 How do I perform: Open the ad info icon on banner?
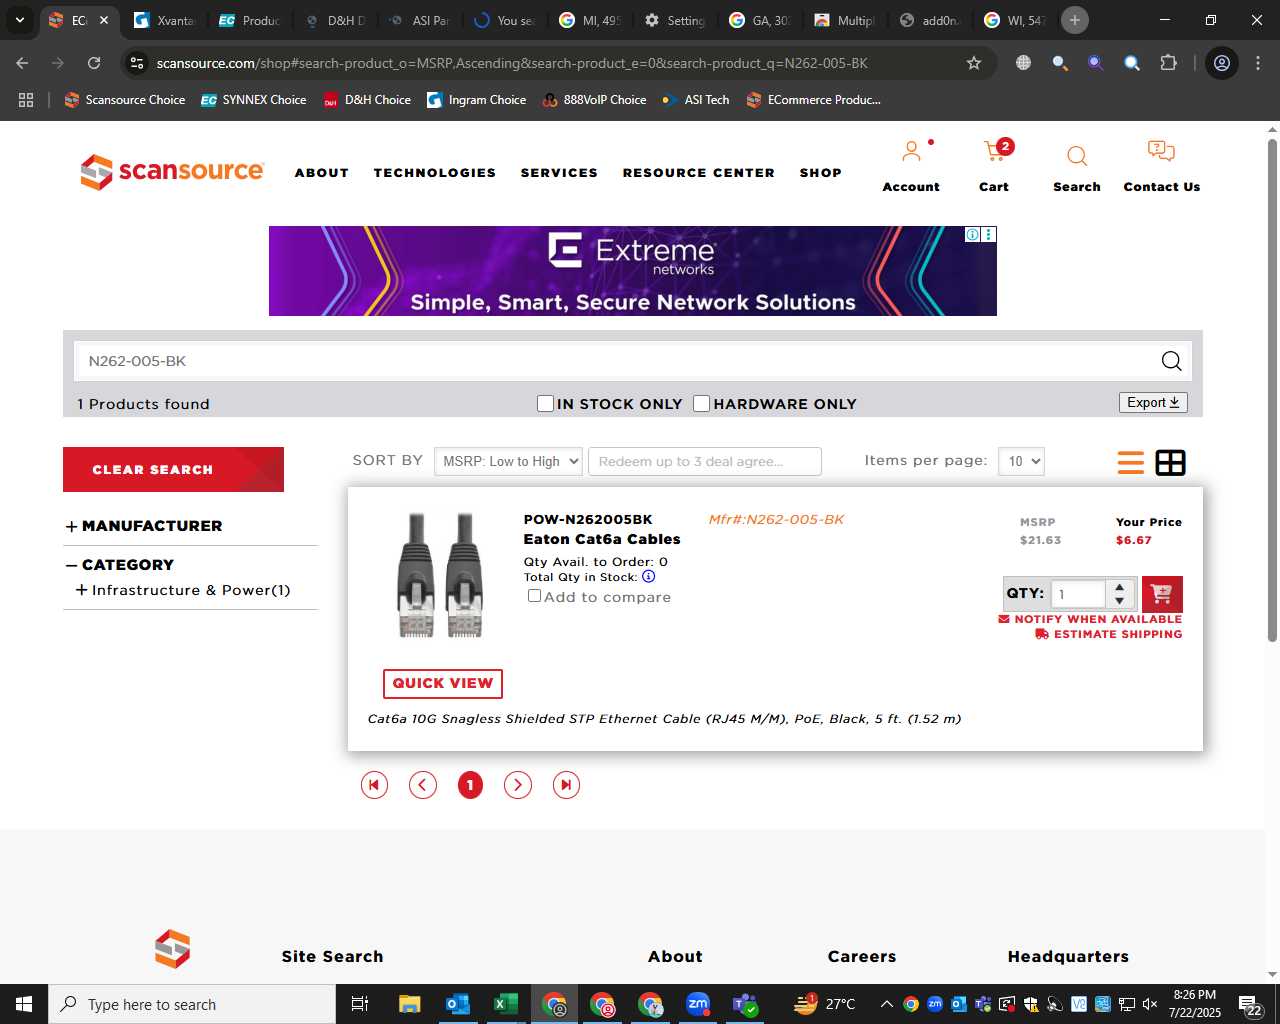click(x=972, y=234)
